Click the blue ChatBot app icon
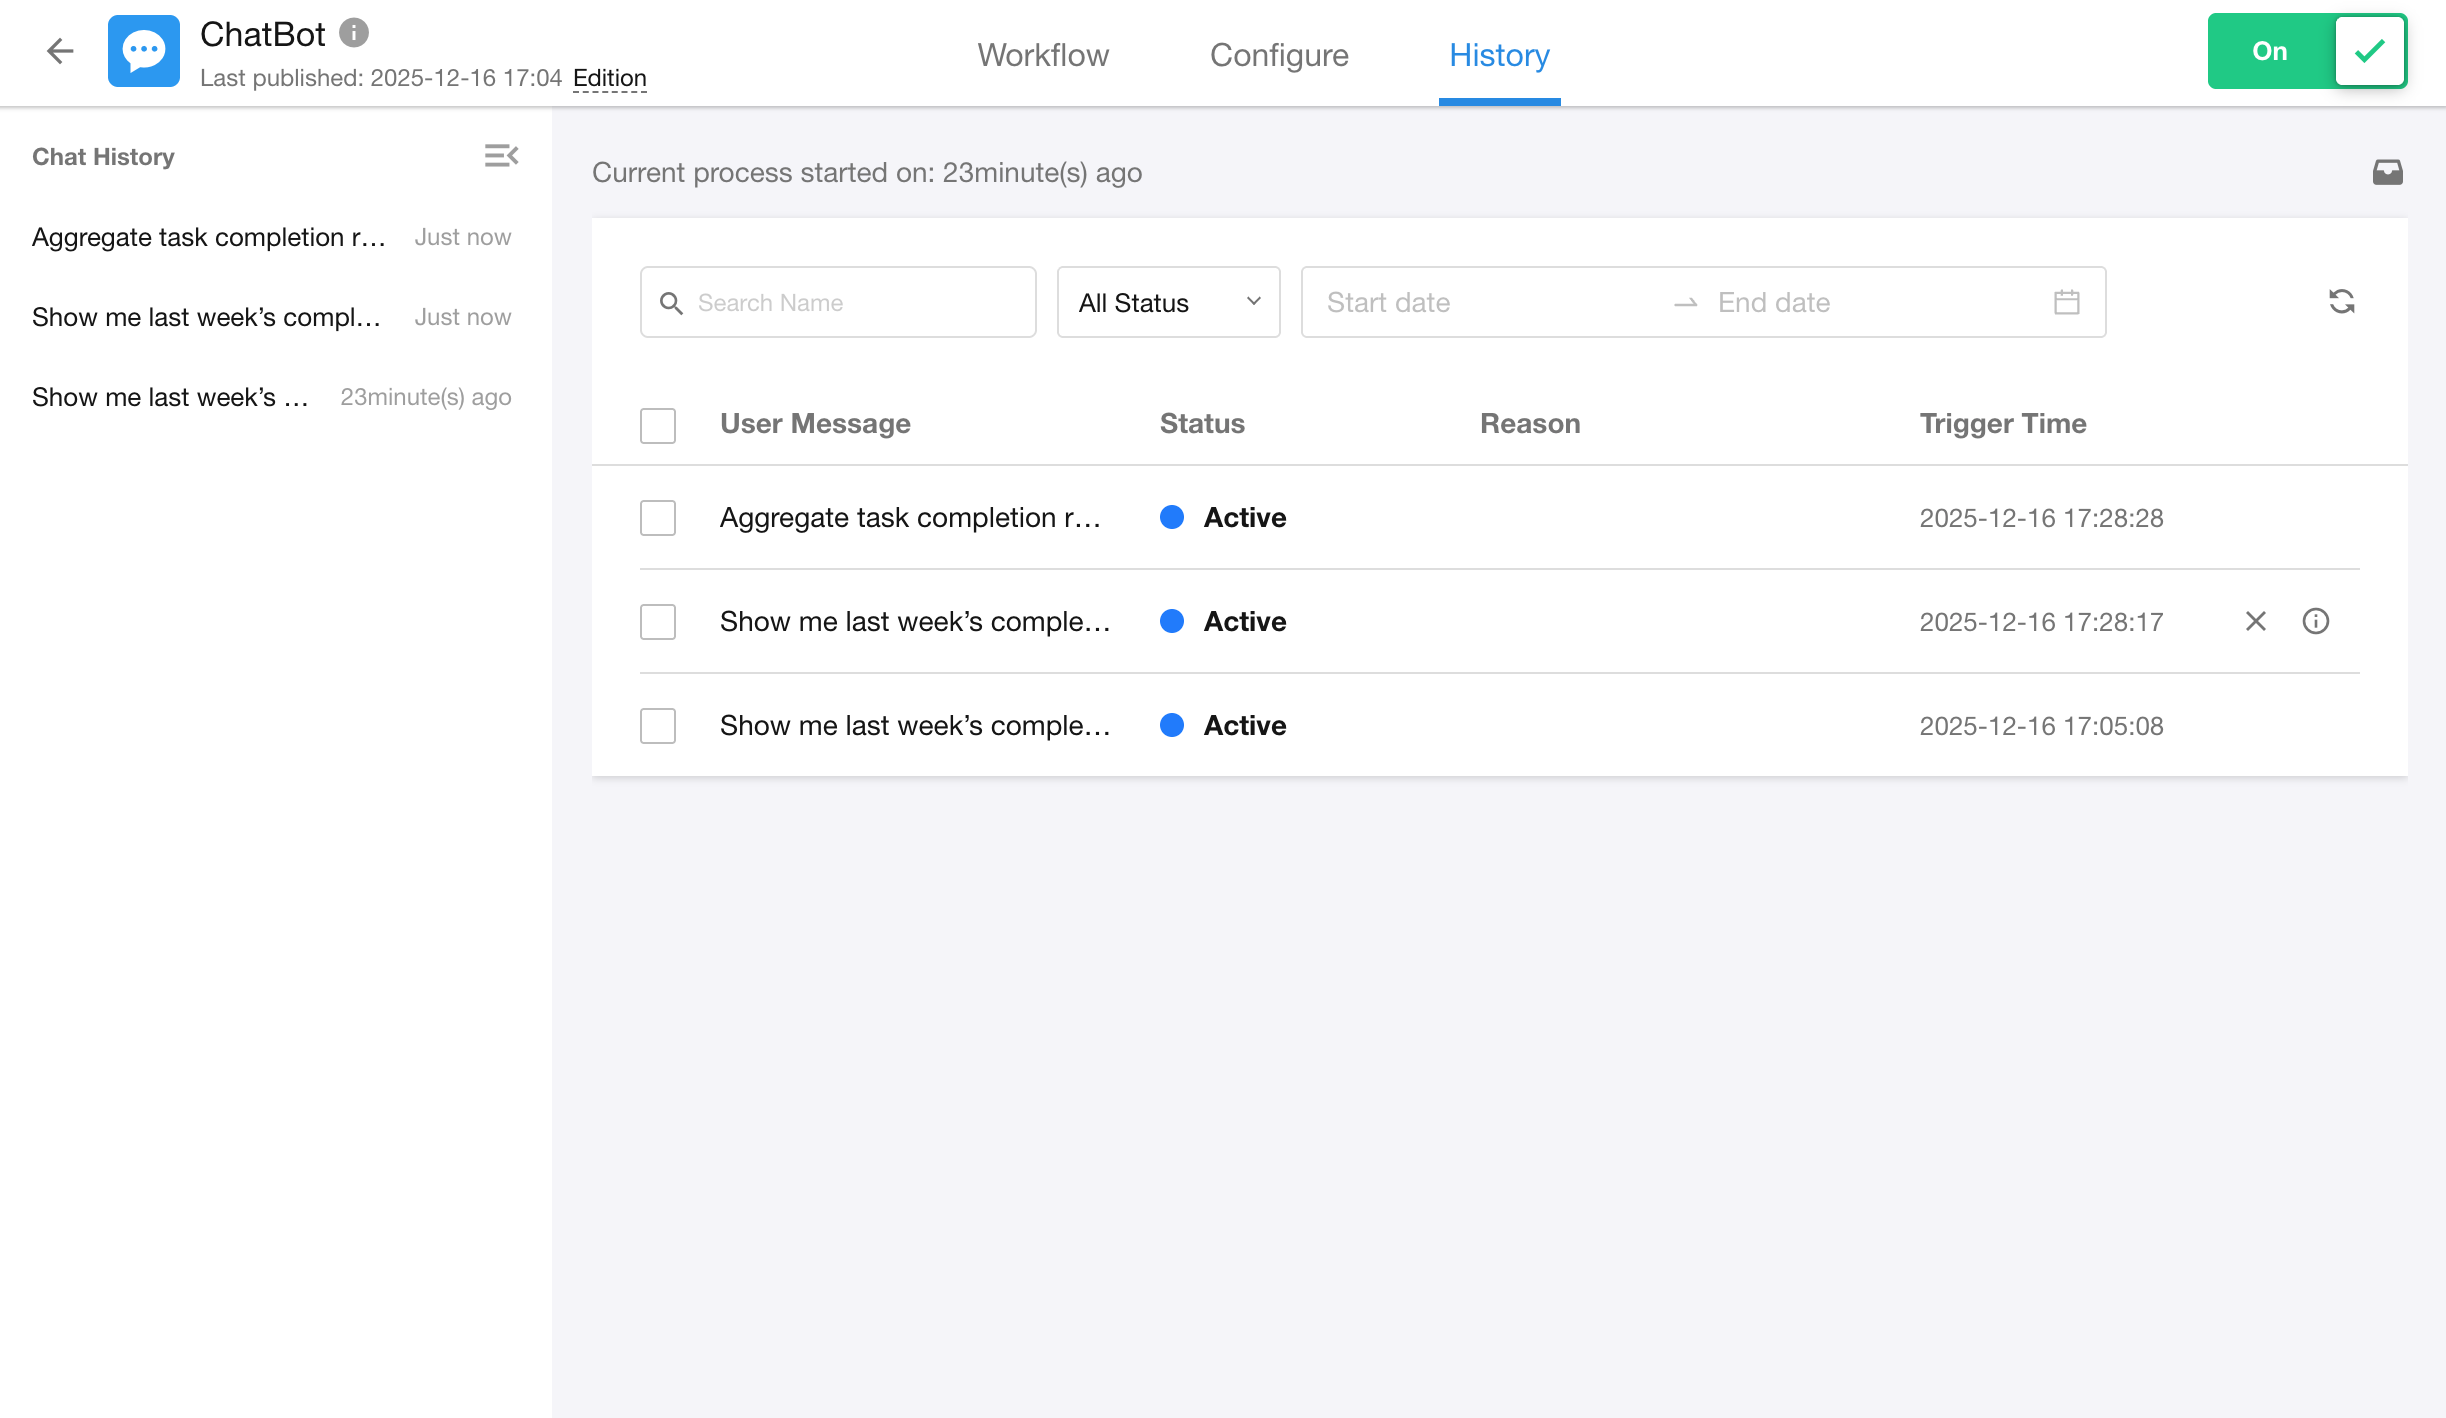 [144, 51]
